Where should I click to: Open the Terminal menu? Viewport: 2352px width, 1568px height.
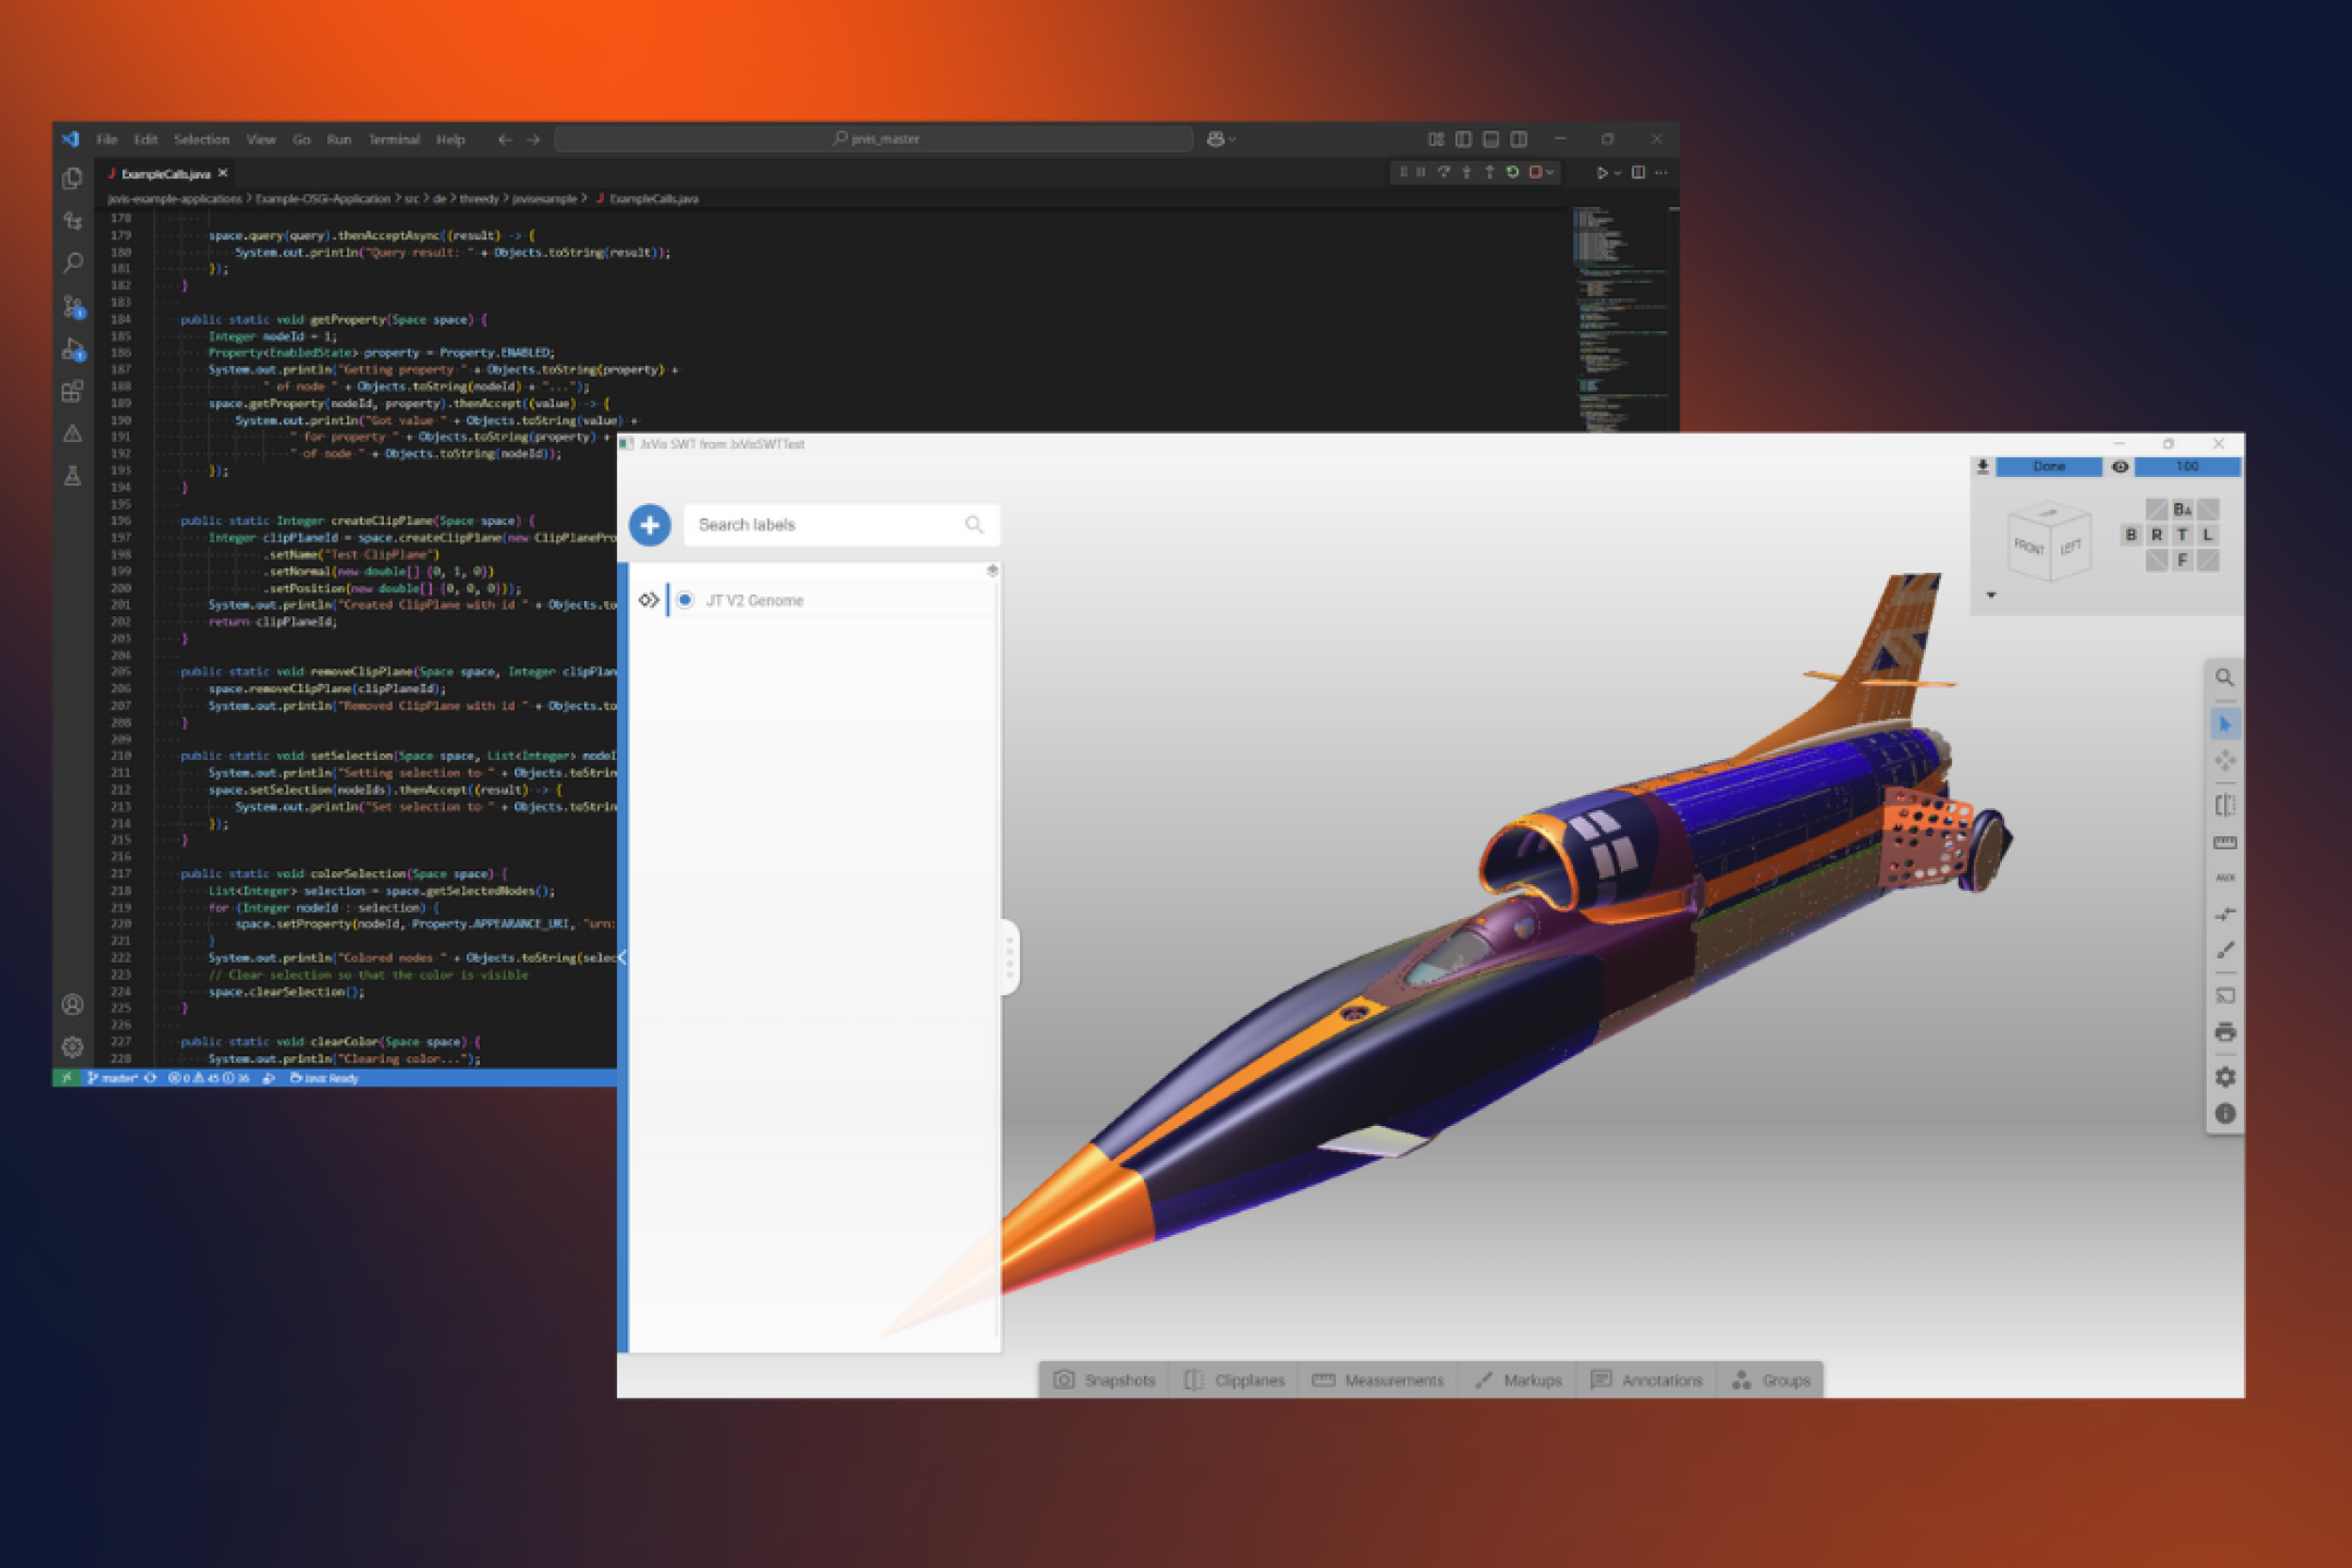[x=393, y=140]
